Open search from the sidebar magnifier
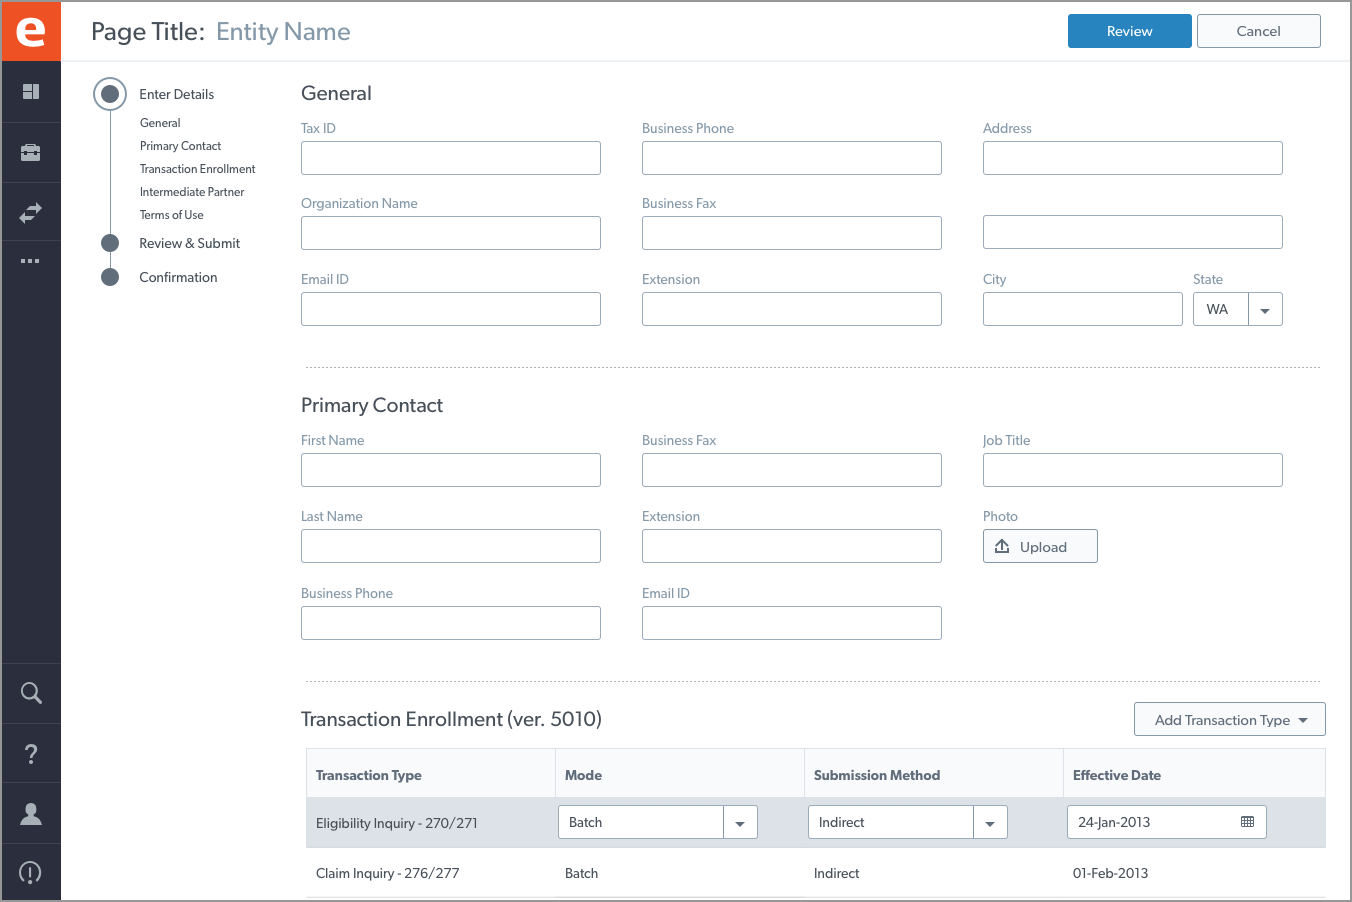Image resolution: width=1352 pixels, height=902 pixels. click(31, 693)
